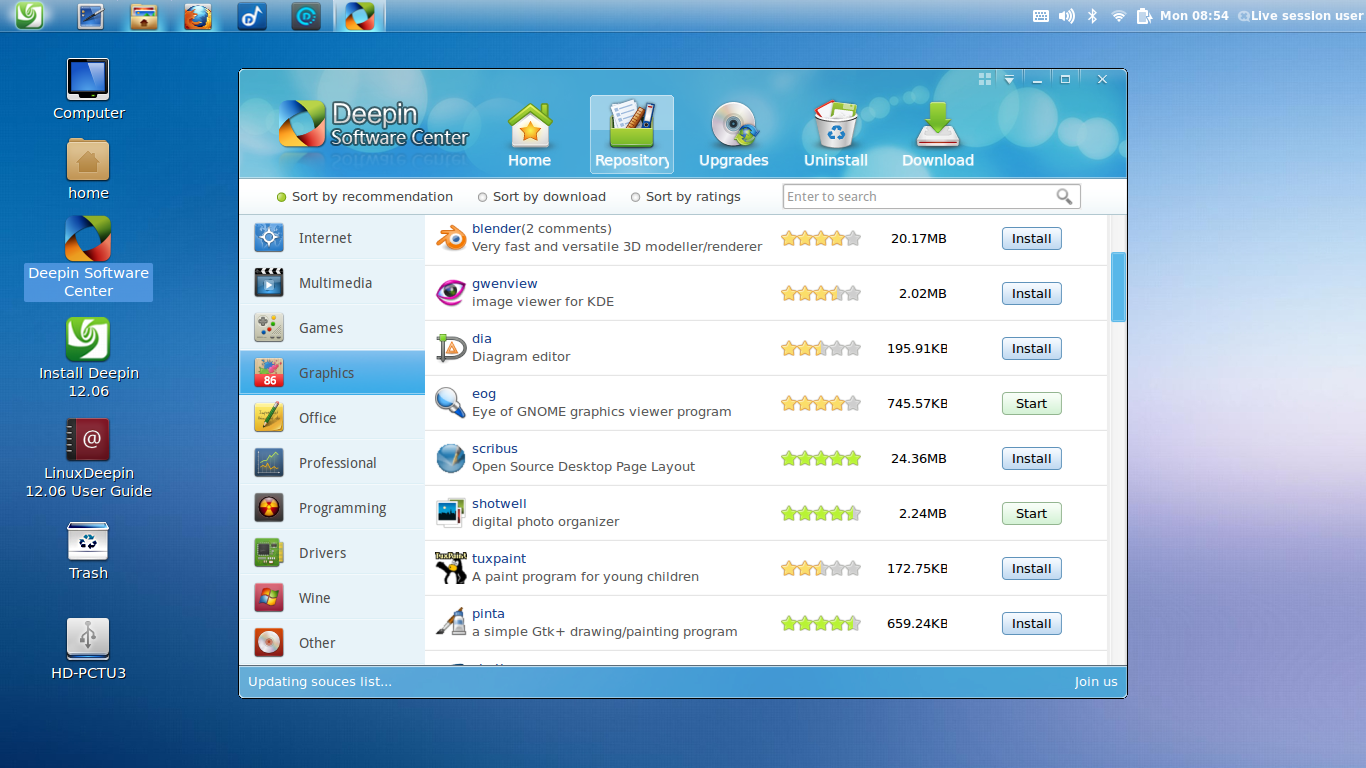Click the software list vertical scrollbar
This screenshot has height=768, width=1366.
[1118, 287]
